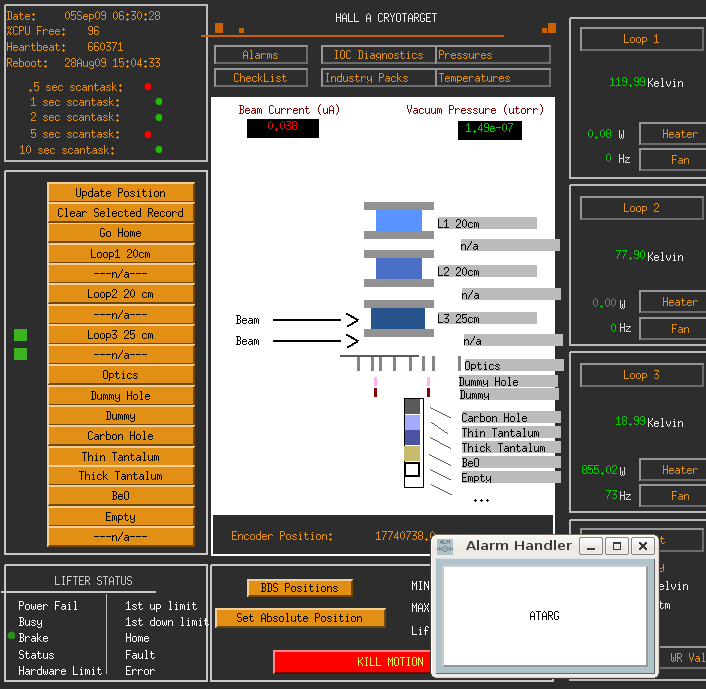This screenshot has width=706, height=689.
Task: Open the Loop 3 detail panel
Action: [642, 375]
